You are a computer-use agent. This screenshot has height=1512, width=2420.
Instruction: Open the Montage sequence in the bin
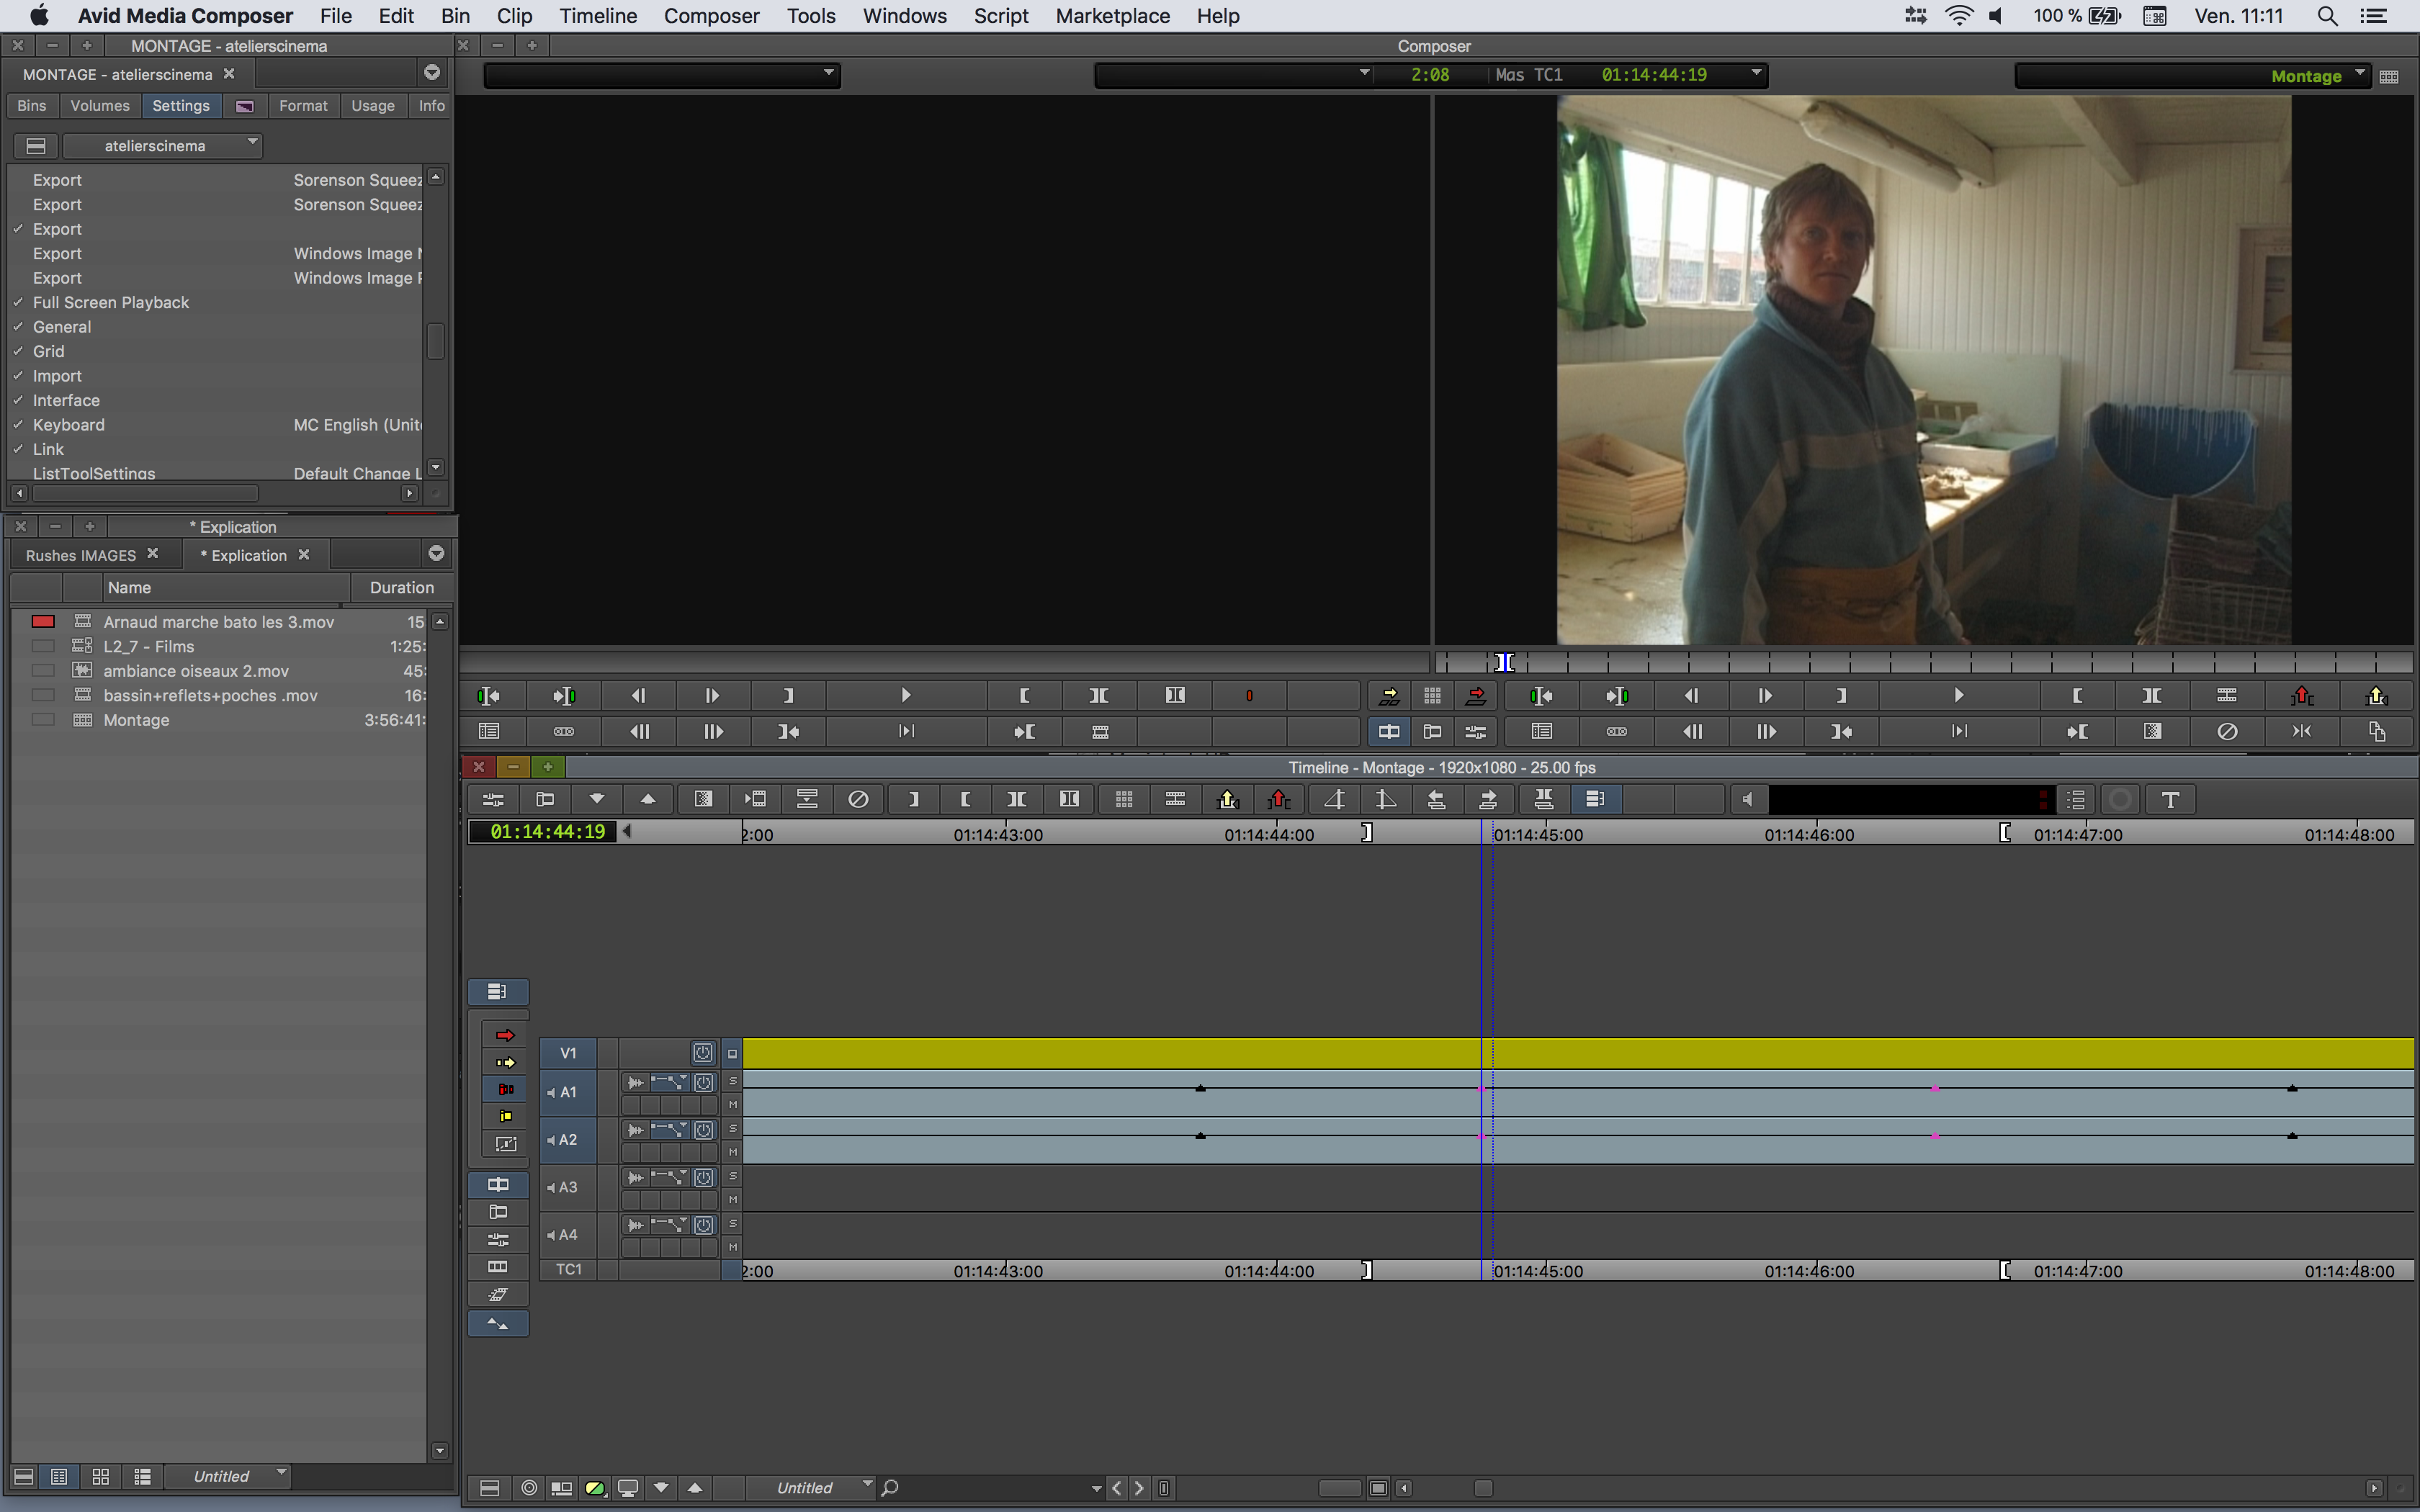click(136, 720)
